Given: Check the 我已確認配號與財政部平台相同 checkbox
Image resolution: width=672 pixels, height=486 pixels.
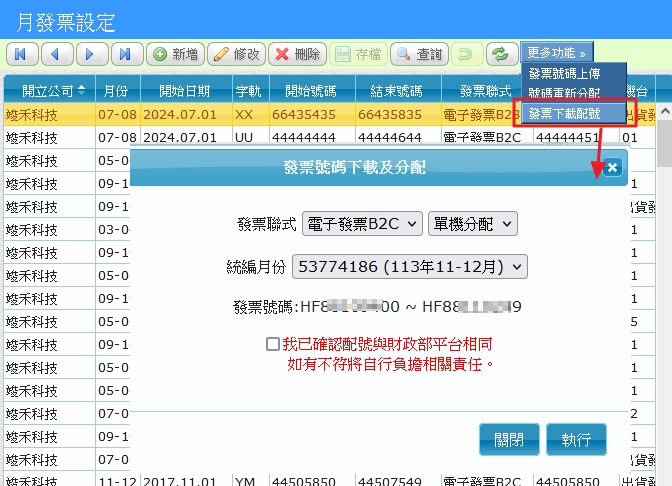Looking at the screenshot, I should pyautogui.click(x=273, y=344).
